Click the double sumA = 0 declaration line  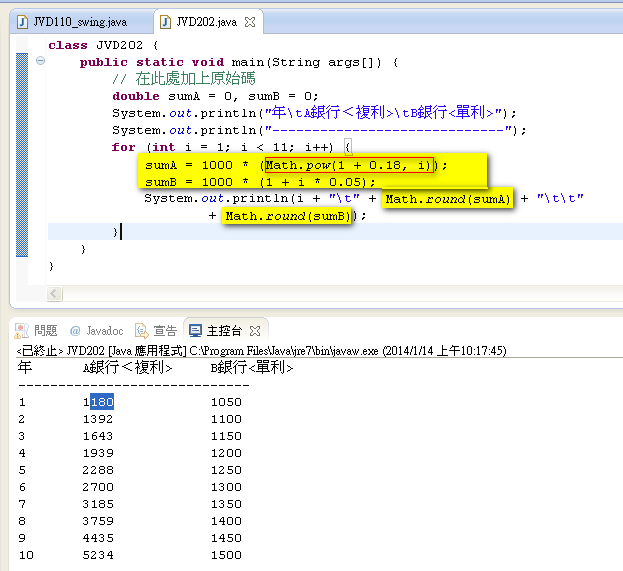[215, 96]
